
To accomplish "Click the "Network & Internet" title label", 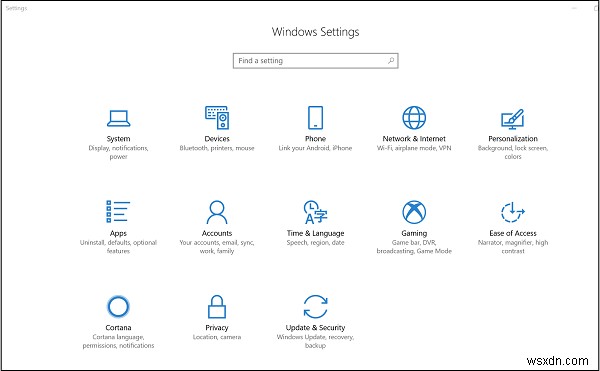I will pos(414,139).
